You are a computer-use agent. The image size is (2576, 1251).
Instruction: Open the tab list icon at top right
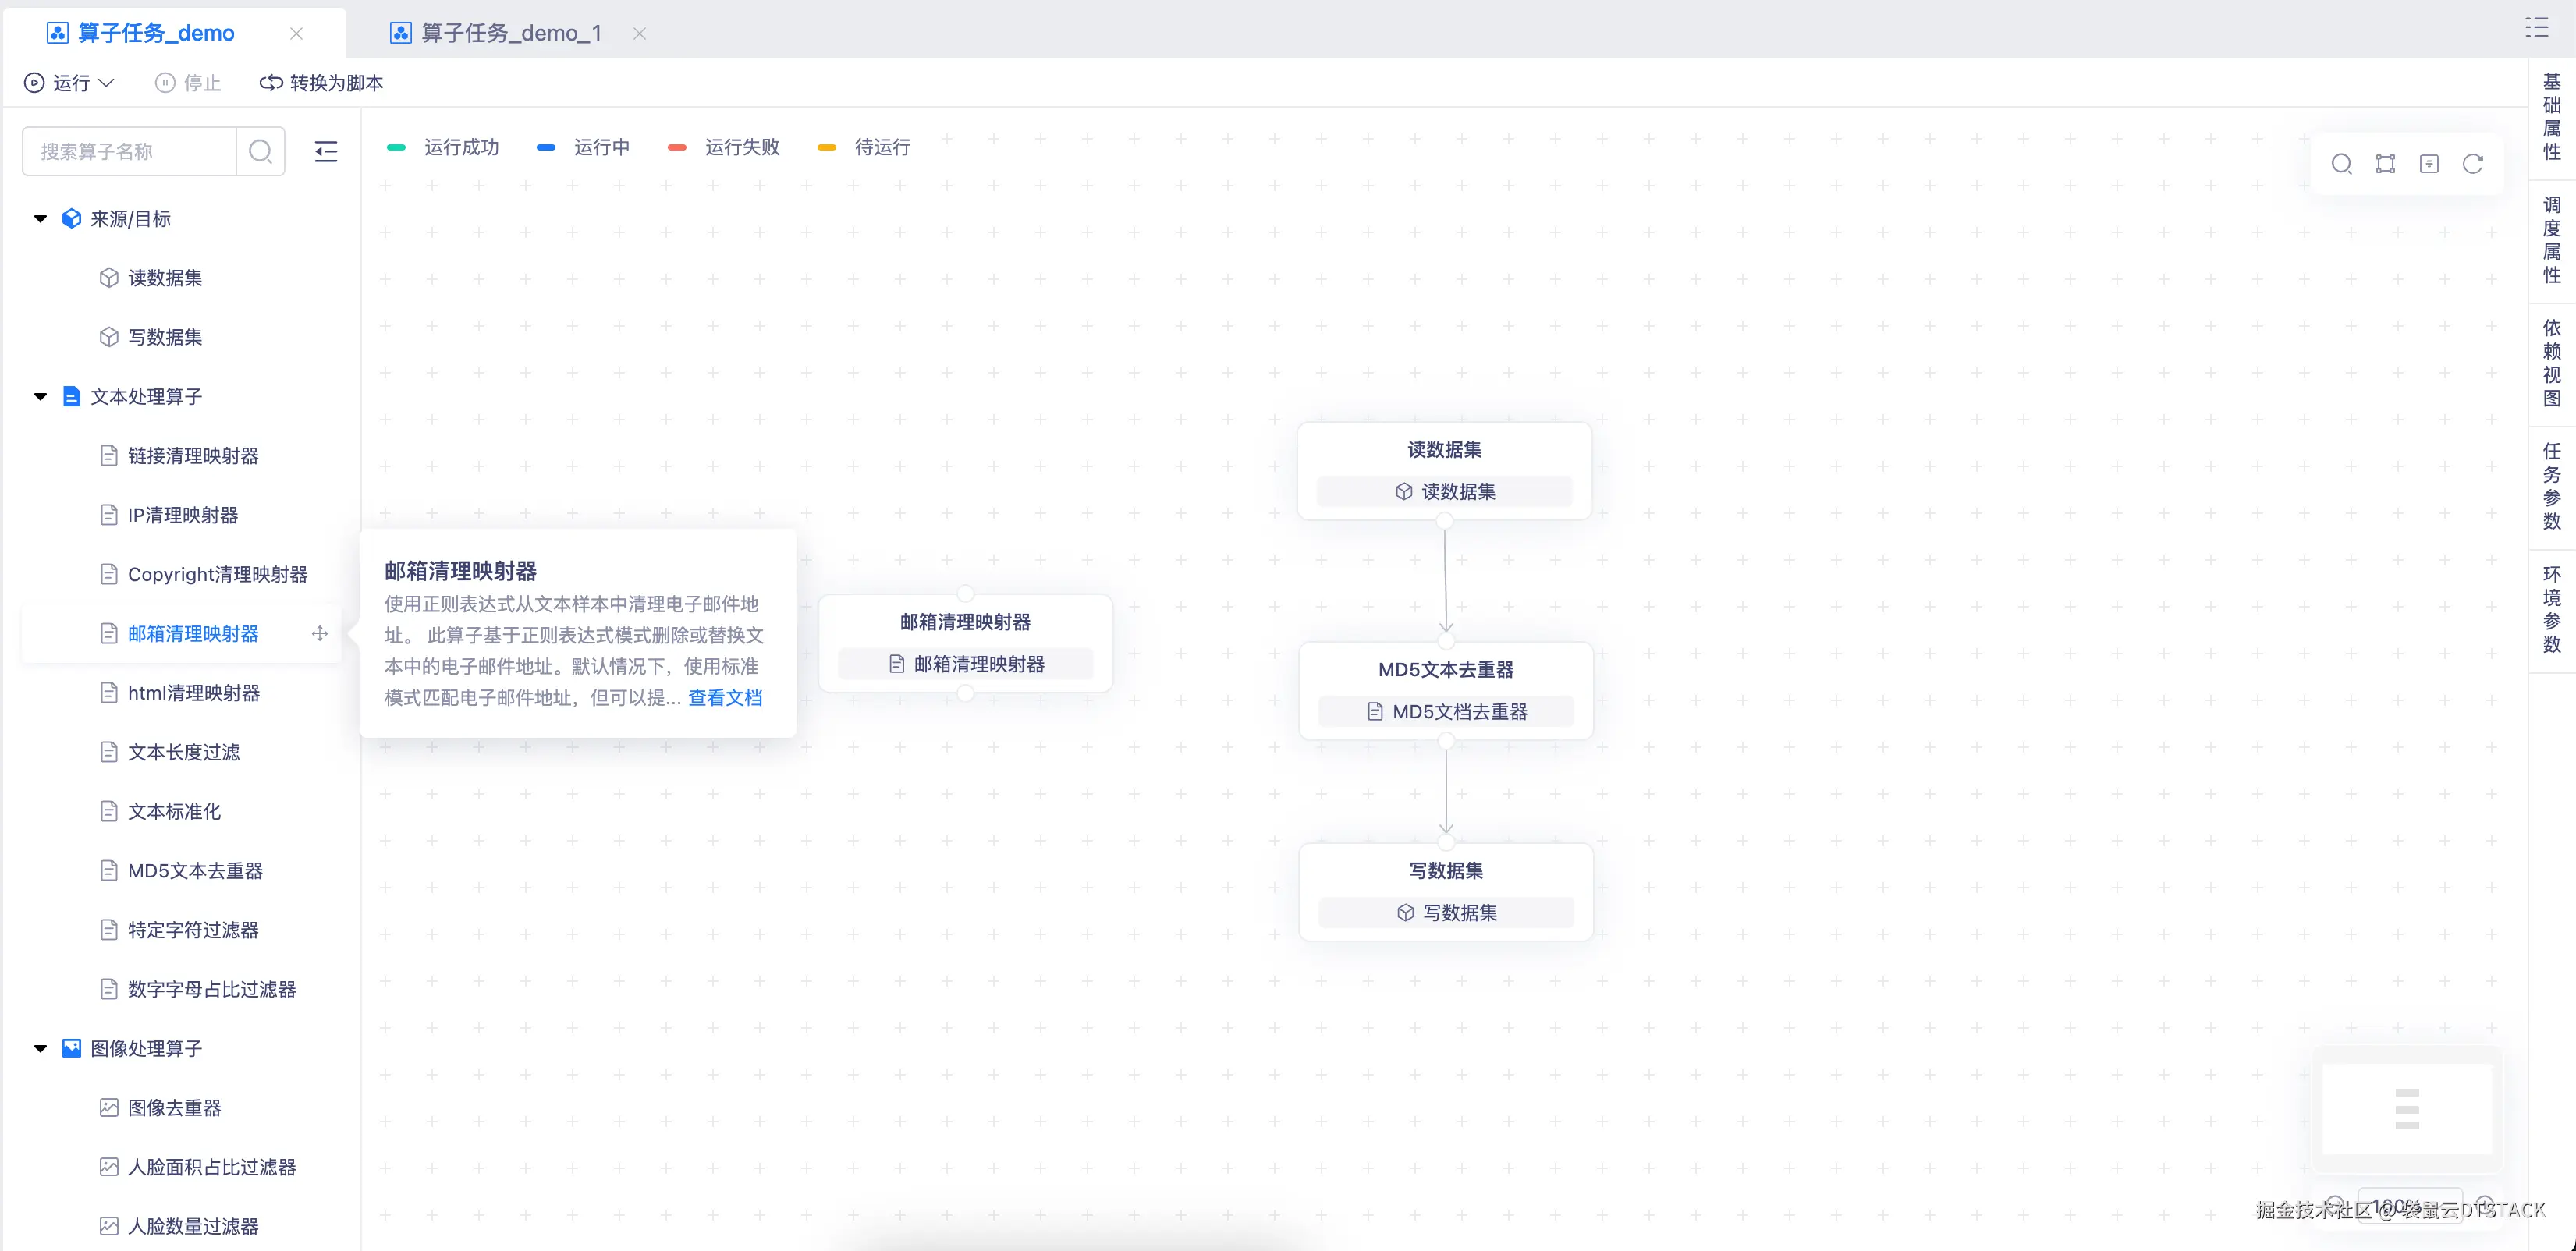click(2536, 28)
